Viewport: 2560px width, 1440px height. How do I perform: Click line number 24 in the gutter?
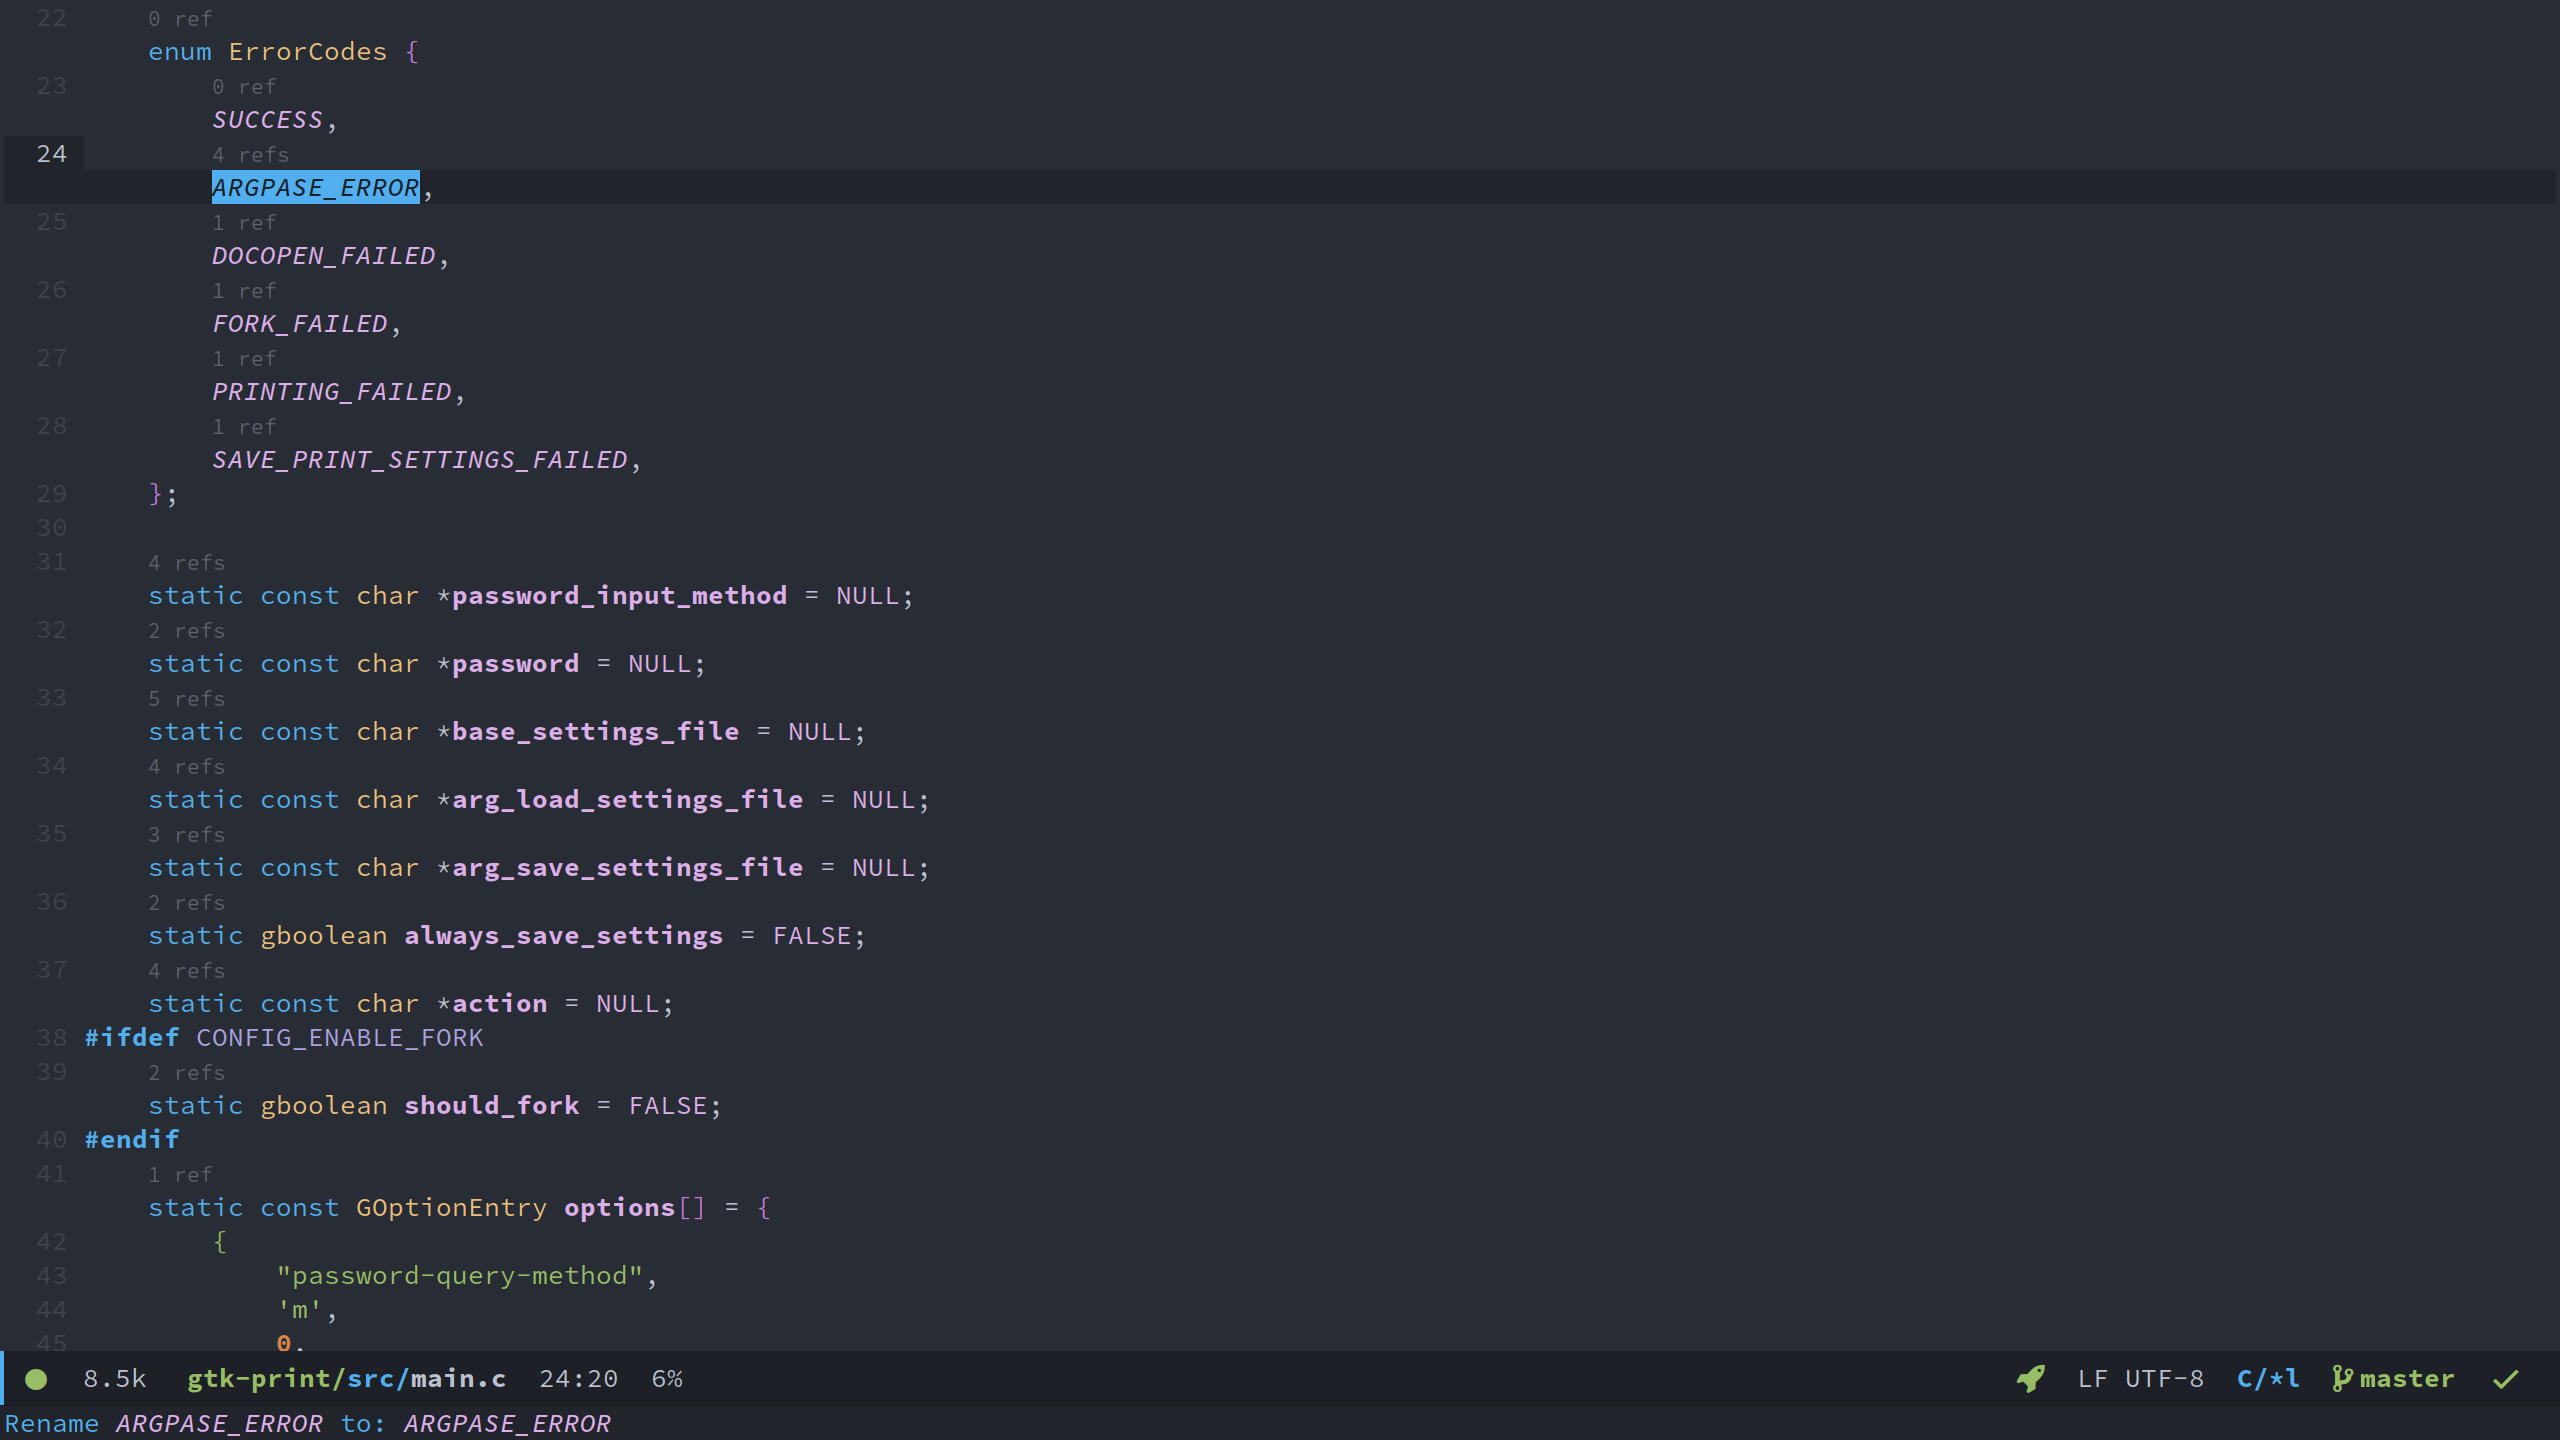click(51, 154)
